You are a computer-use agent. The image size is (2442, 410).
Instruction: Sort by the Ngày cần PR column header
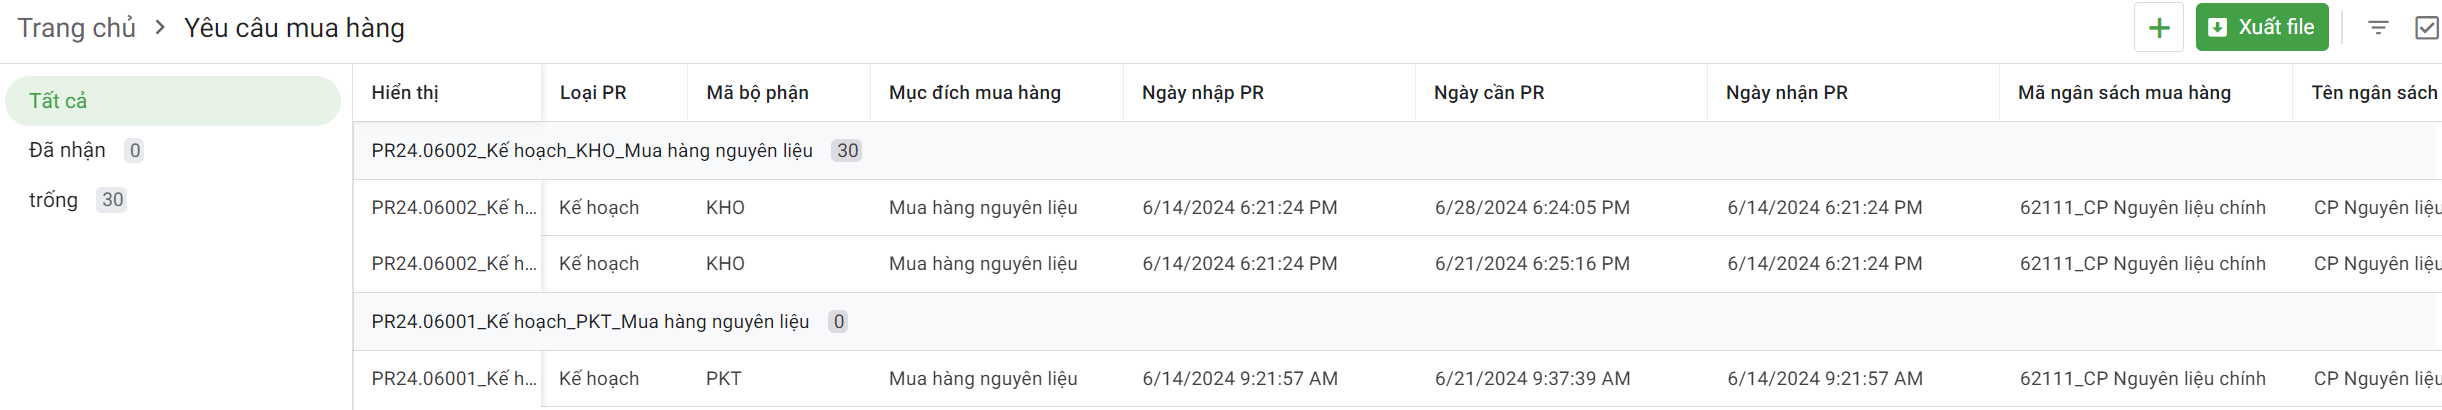coord(1488,93)
